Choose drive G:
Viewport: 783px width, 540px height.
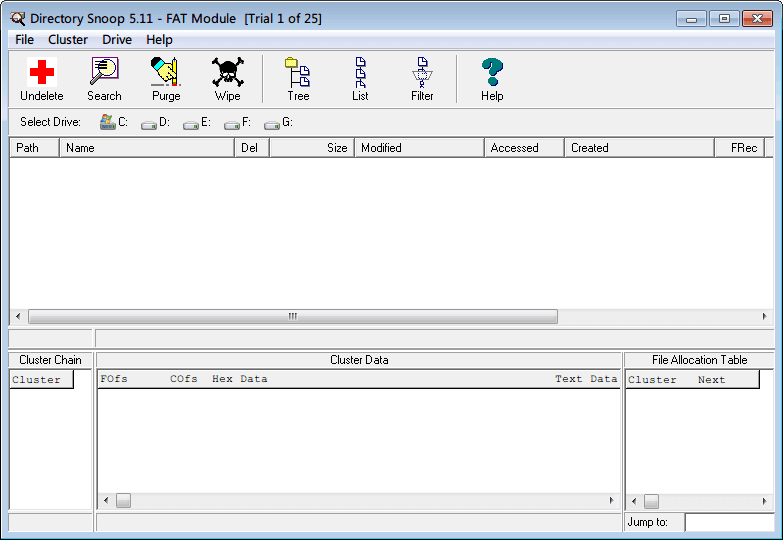point(278,122)
